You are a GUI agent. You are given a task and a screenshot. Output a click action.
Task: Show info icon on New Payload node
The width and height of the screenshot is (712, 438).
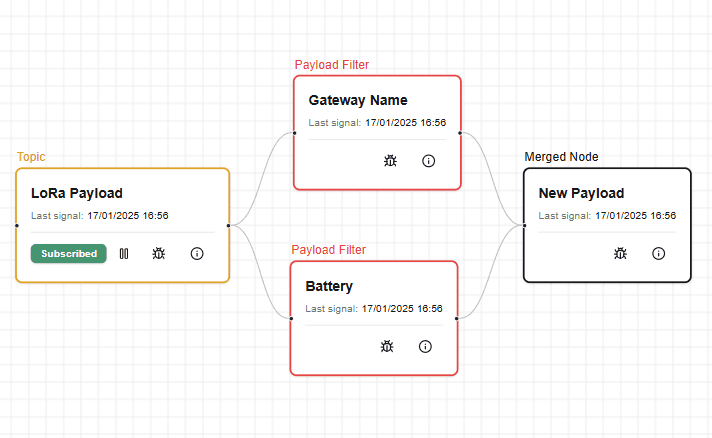click(658, 253)
